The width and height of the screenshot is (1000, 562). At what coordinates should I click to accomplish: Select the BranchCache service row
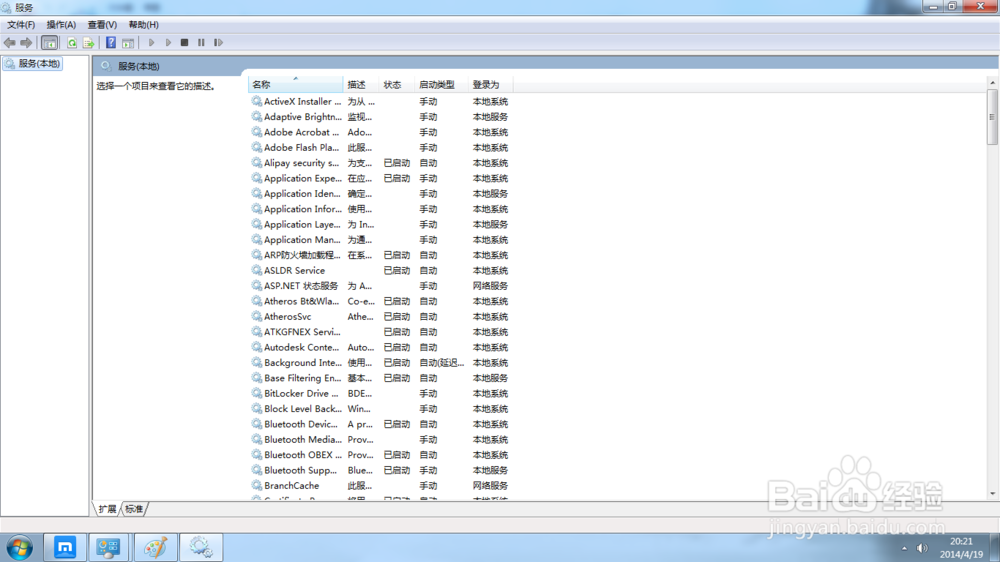pyautogui.click(x=379, y=485)
